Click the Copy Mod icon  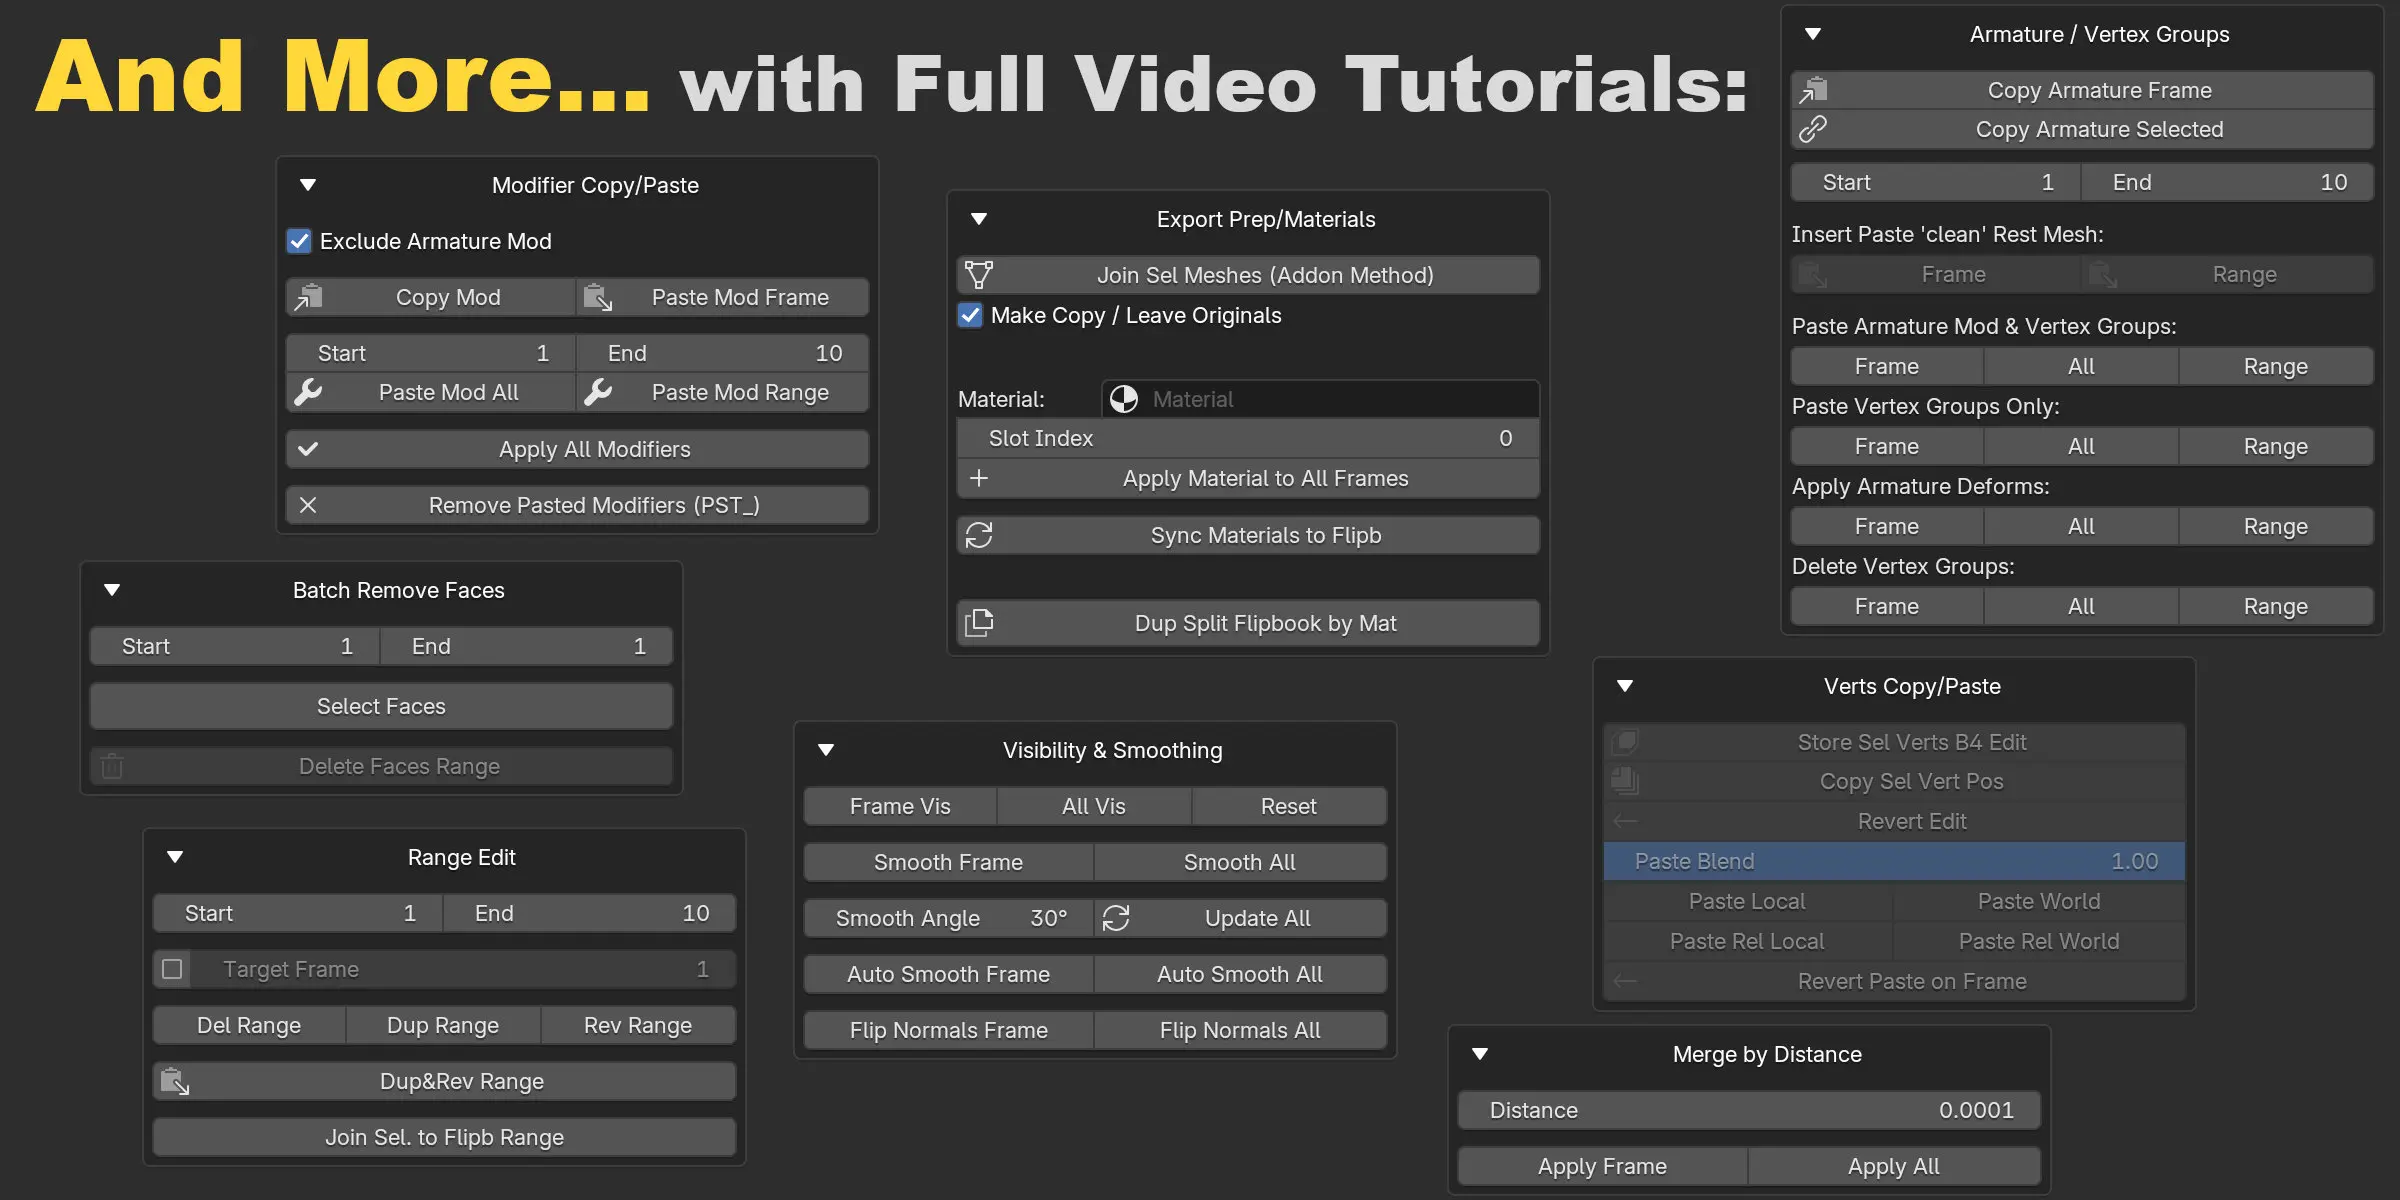coord(308,297)
